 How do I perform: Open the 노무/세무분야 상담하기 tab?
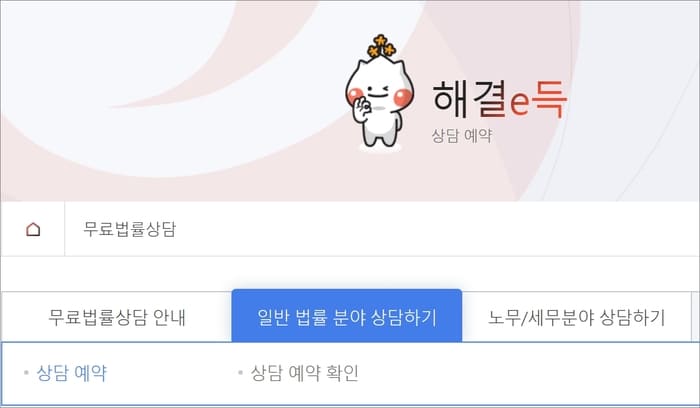point(576,317)
